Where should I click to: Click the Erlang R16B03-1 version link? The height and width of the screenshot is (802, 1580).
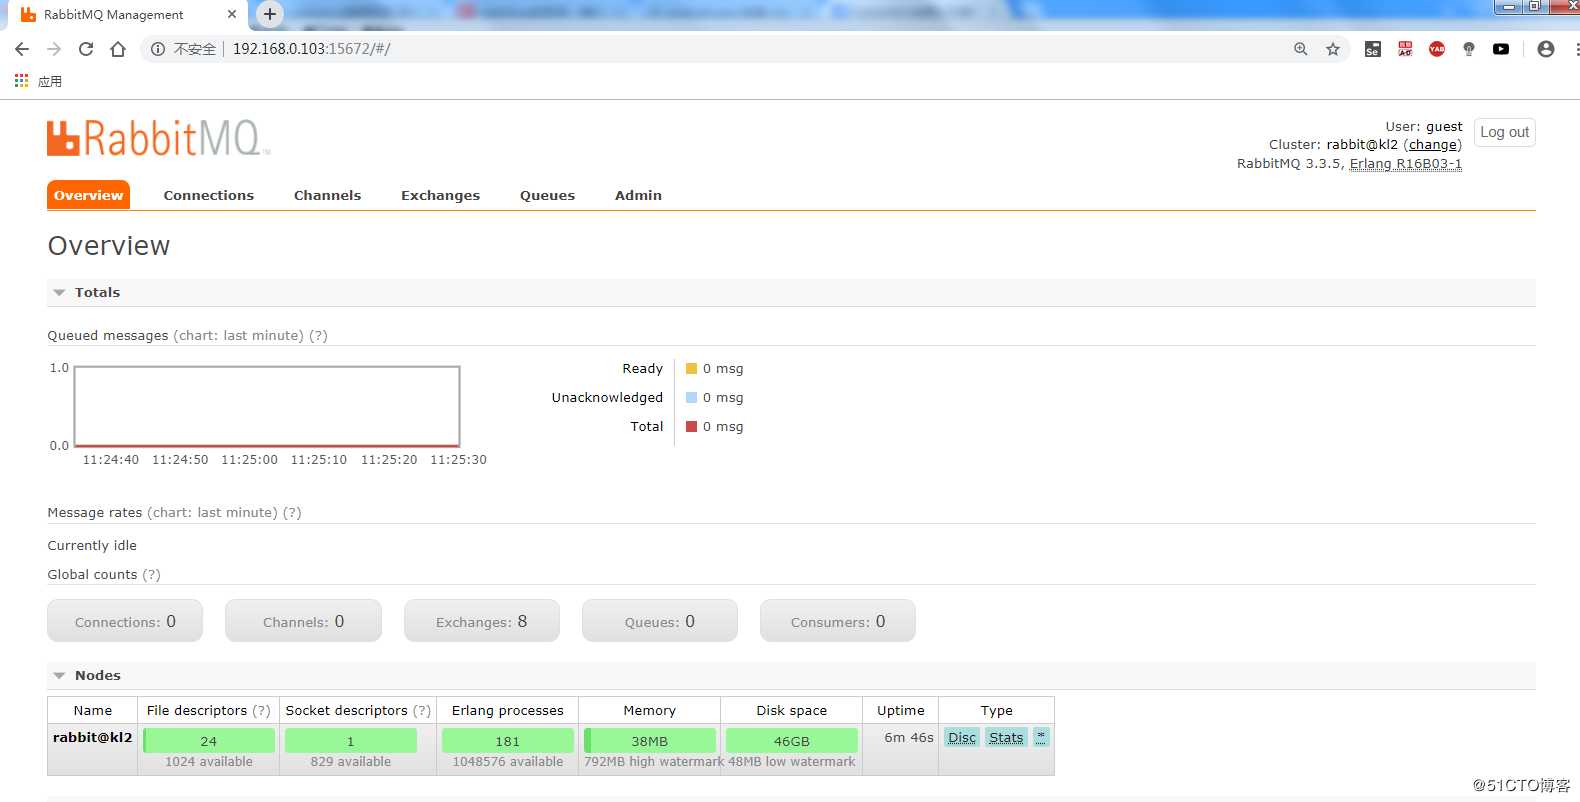click(x=1406, y=163)
